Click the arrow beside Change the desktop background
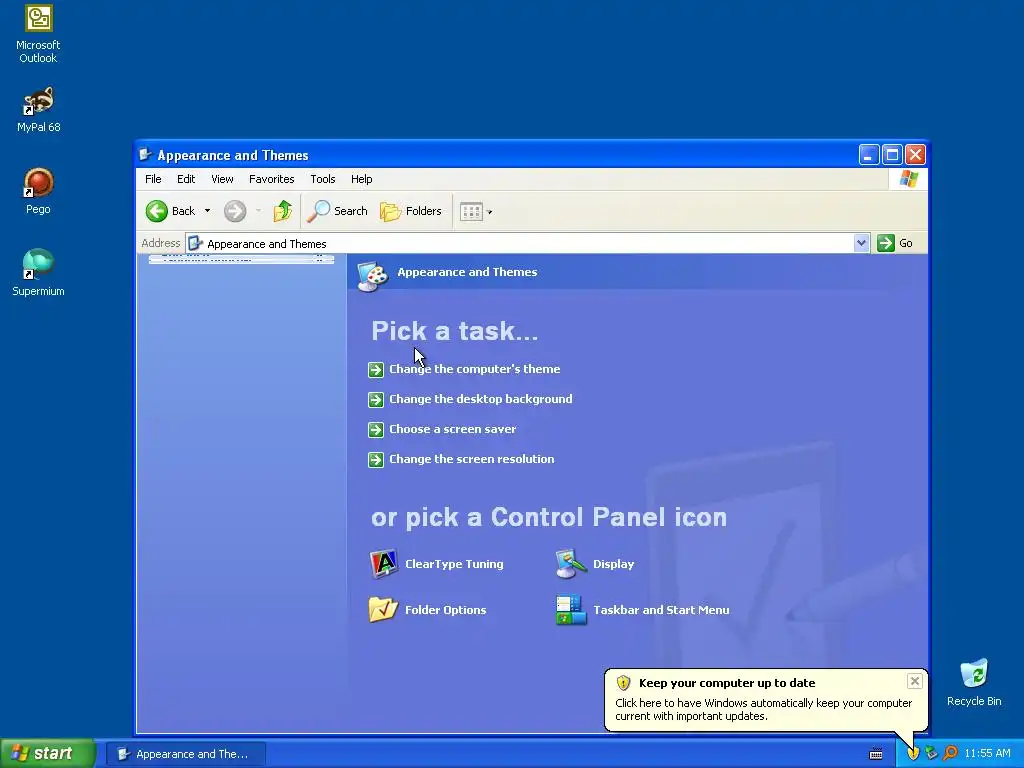Viewport: 1024px width, 768px height. (x=376, y=400)
